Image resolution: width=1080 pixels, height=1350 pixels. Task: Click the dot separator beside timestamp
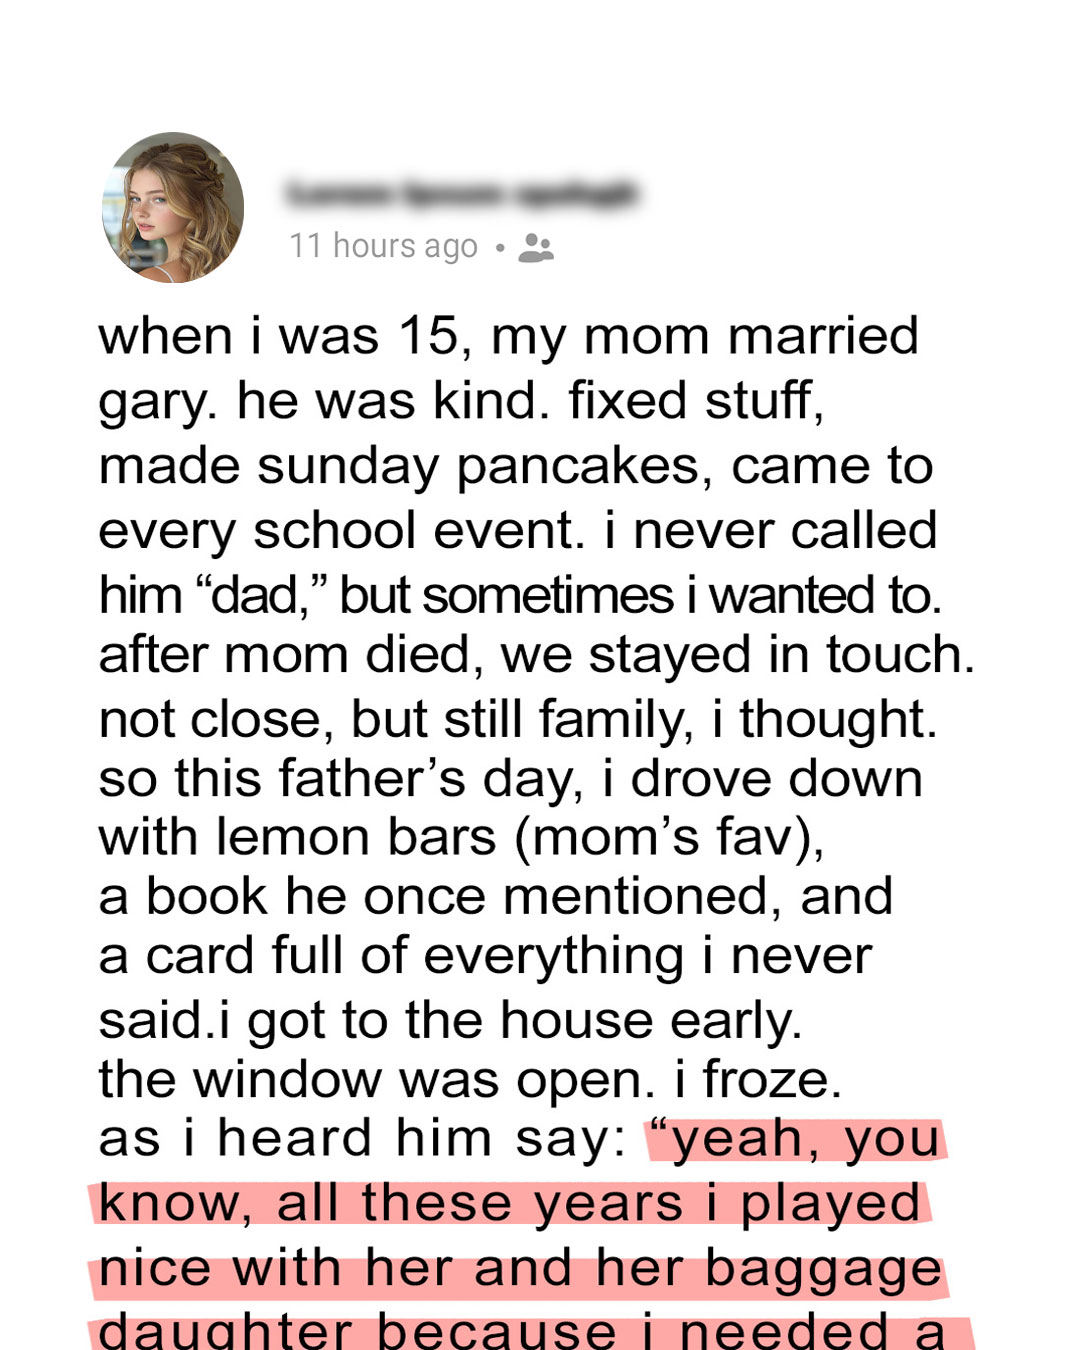(x=500, y=247)
